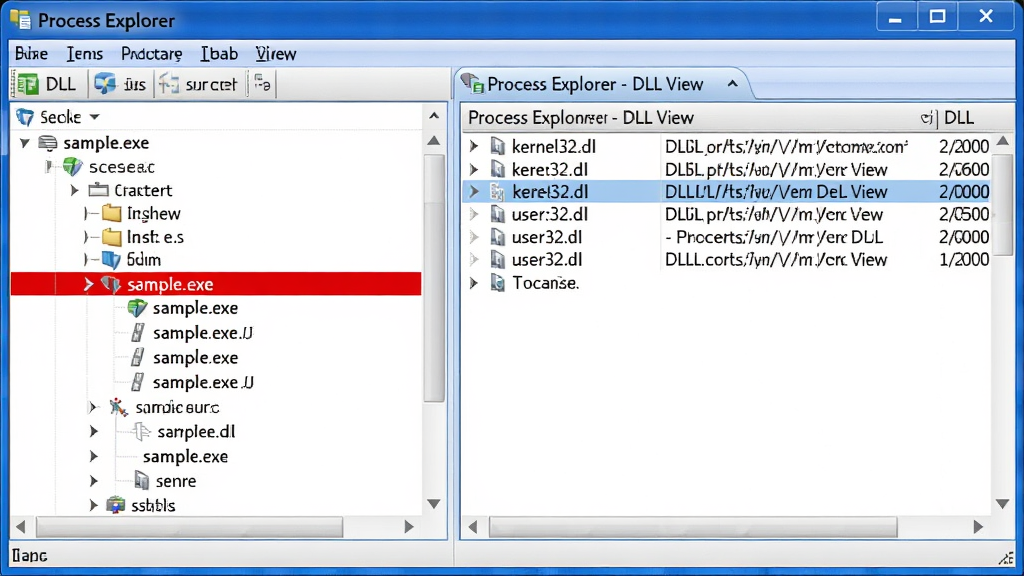Screen dimensions: 1024x576
Task: Click the Insh e.s folder icon
Action: [x=112, y=236]
